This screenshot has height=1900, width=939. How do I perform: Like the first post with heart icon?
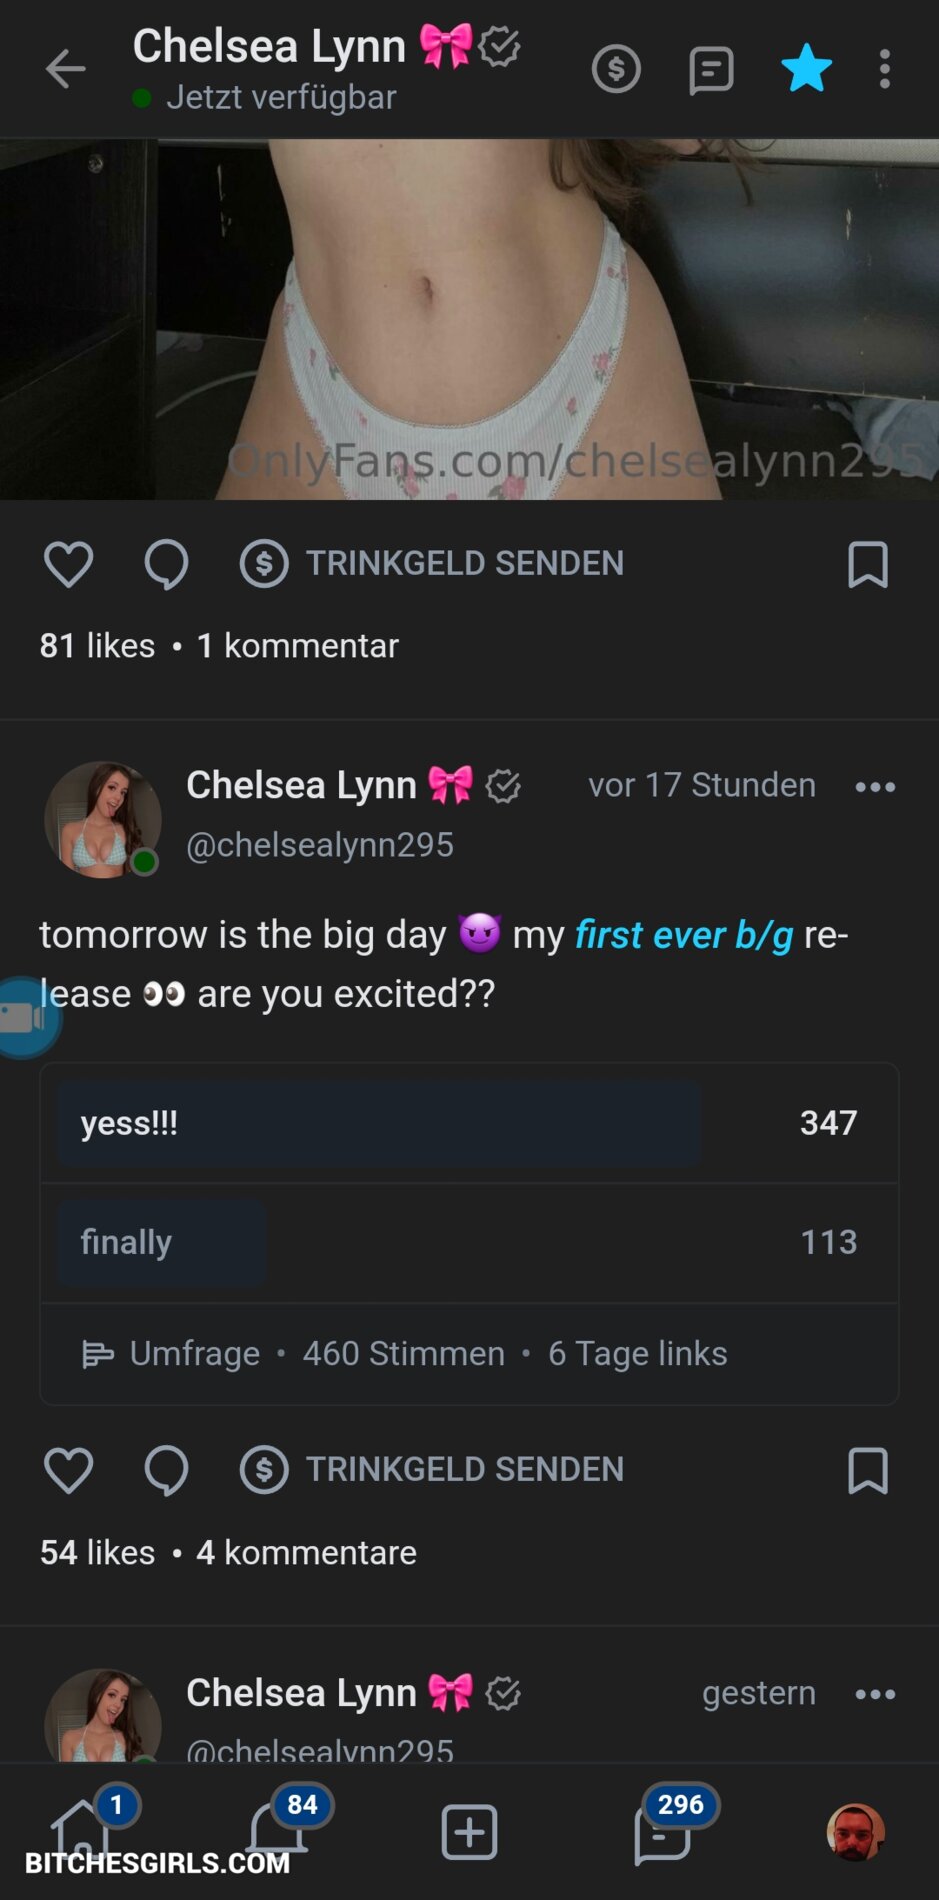(68, 564)
